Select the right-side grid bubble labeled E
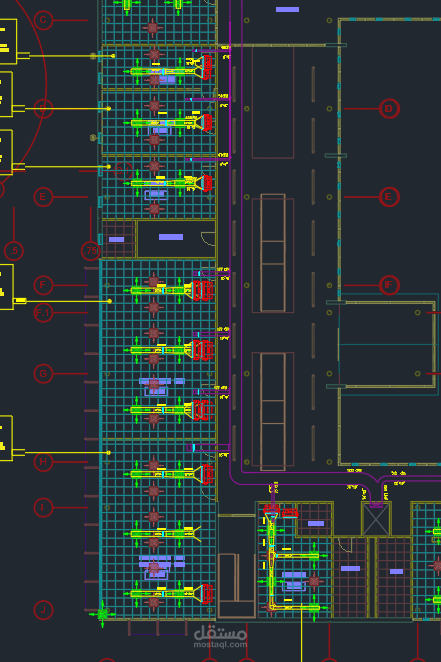Screen dimensions: 441x662 pos(389,197)
